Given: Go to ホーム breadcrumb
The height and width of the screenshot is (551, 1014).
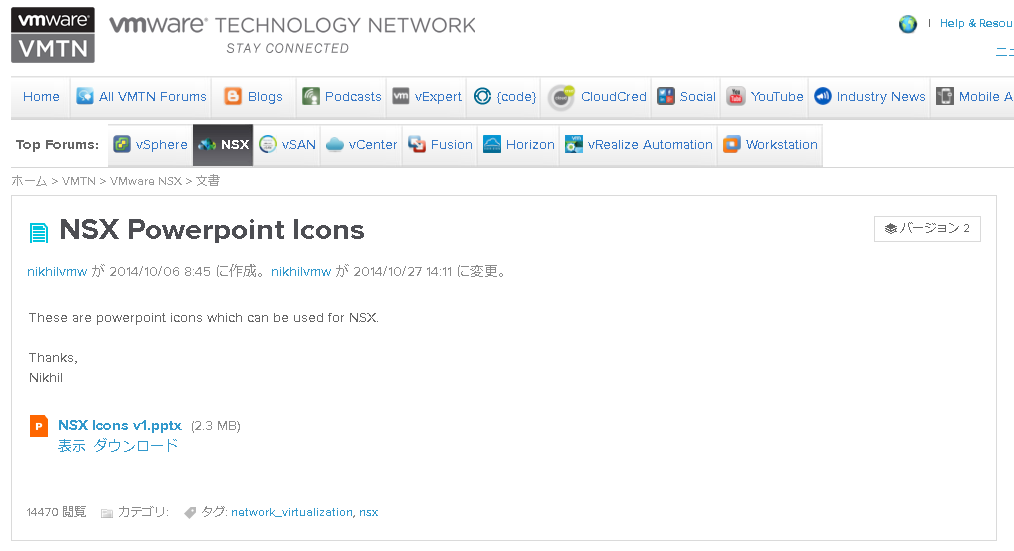Looking at the screenshot, I should [29, 181].
